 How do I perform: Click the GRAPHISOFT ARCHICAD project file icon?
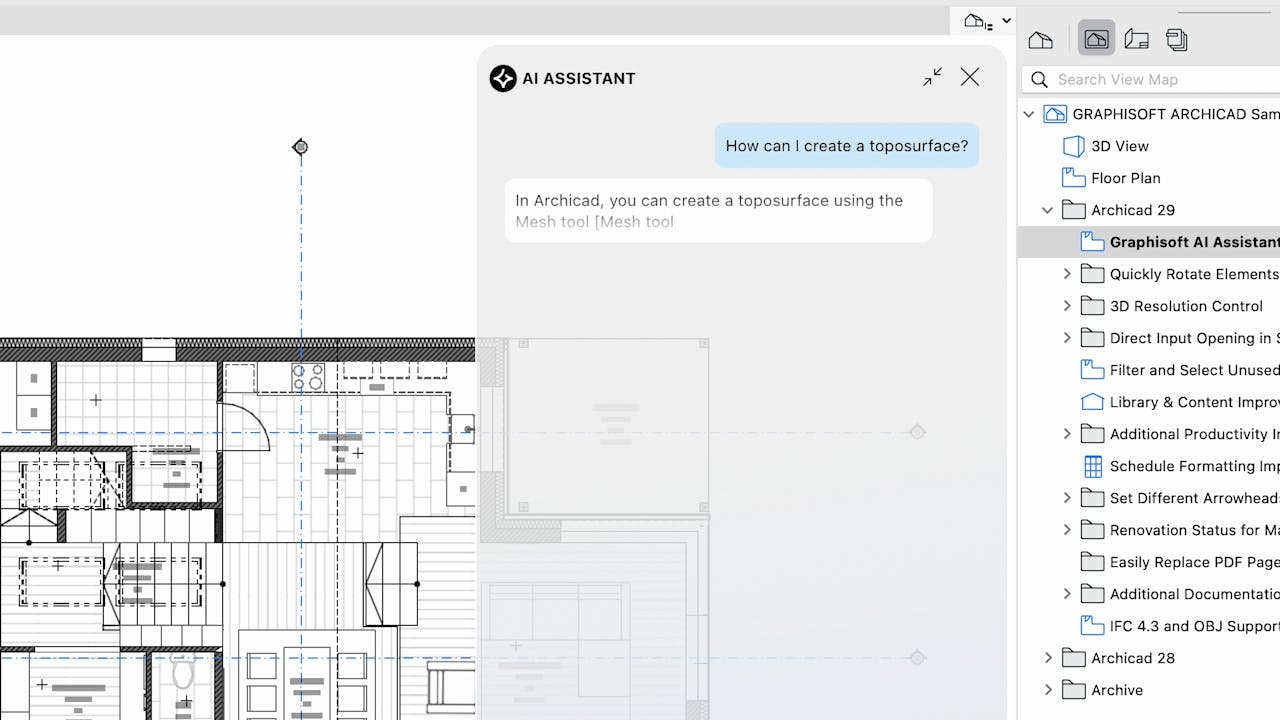(x=1055, y=114)
